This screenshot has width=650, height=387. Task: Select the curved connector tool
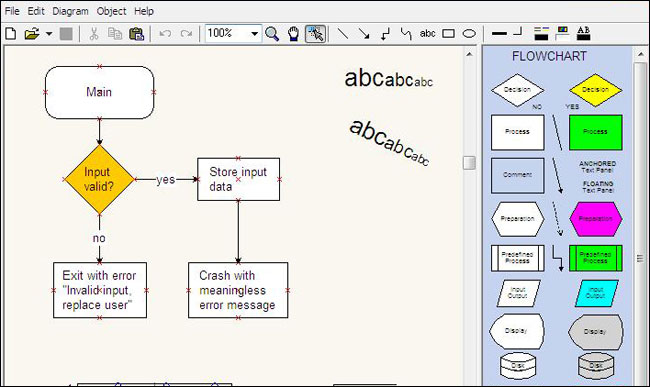coord(406,34)
